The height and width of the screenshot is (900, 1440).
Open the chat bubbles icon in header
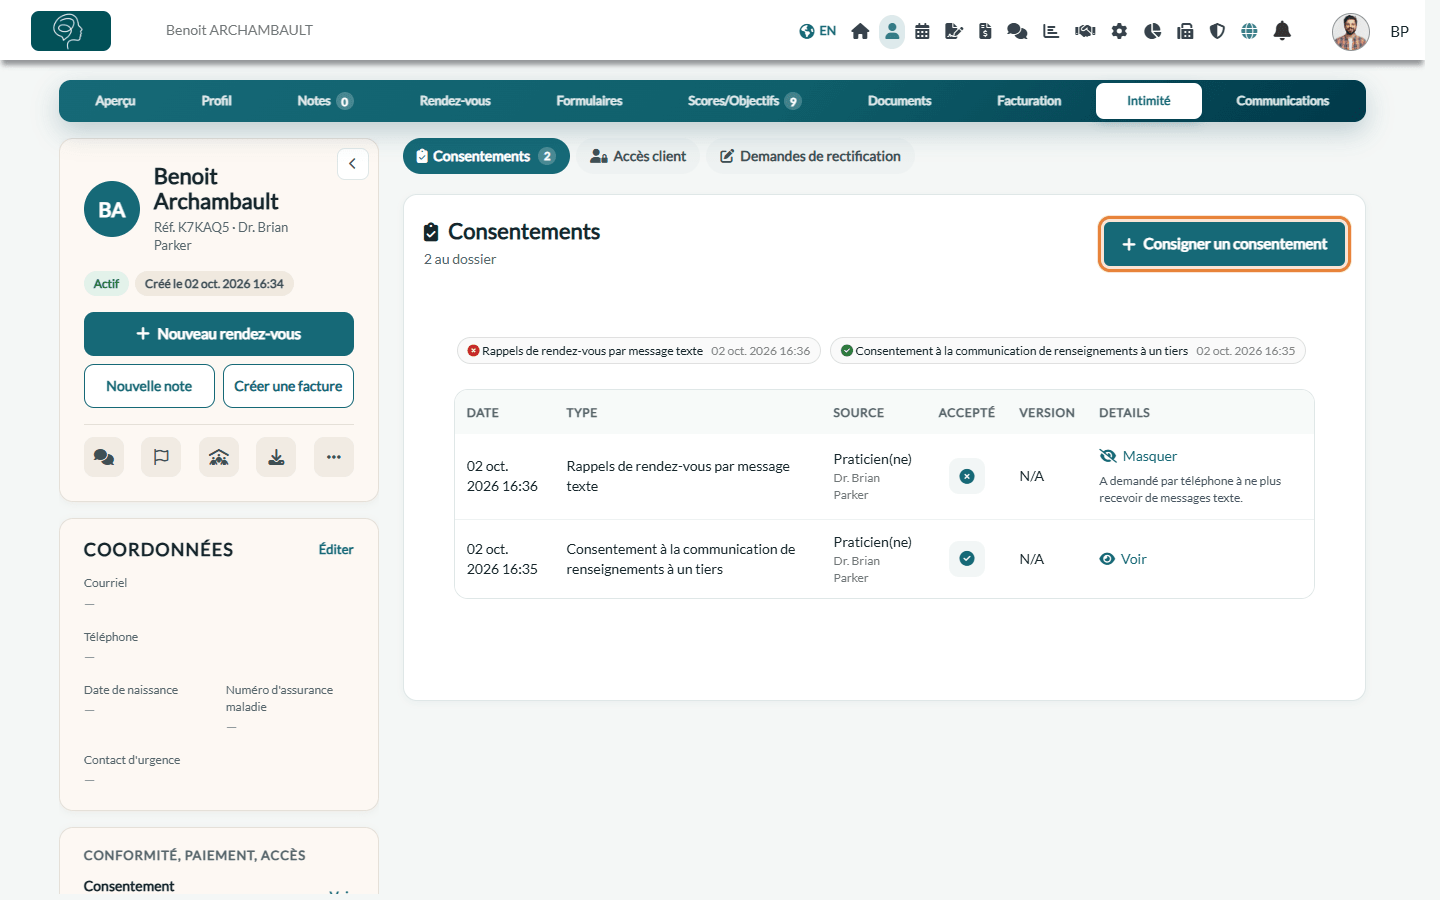click(1017, 31)
